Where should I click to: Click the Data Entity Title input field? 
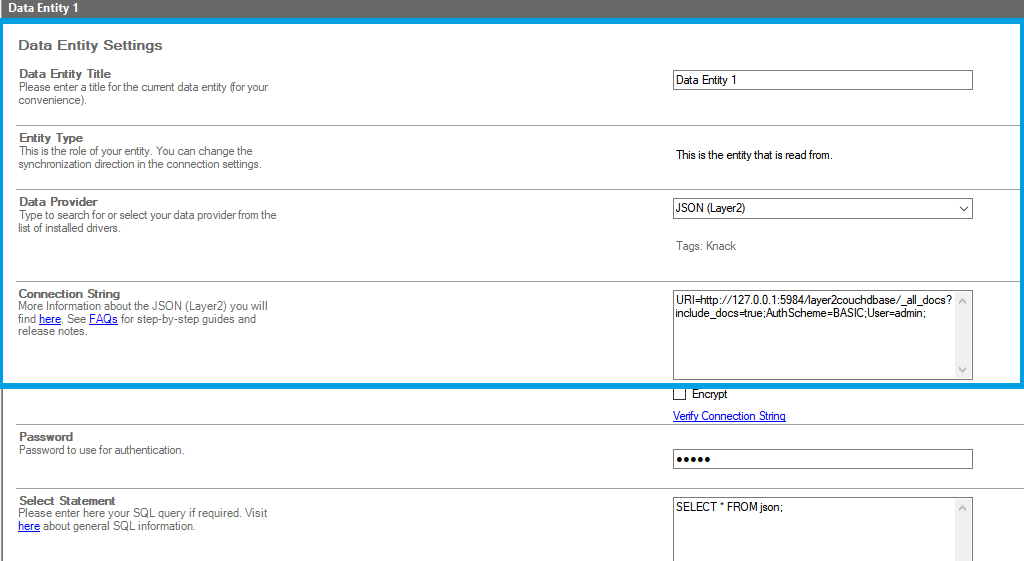pos(821,80)
